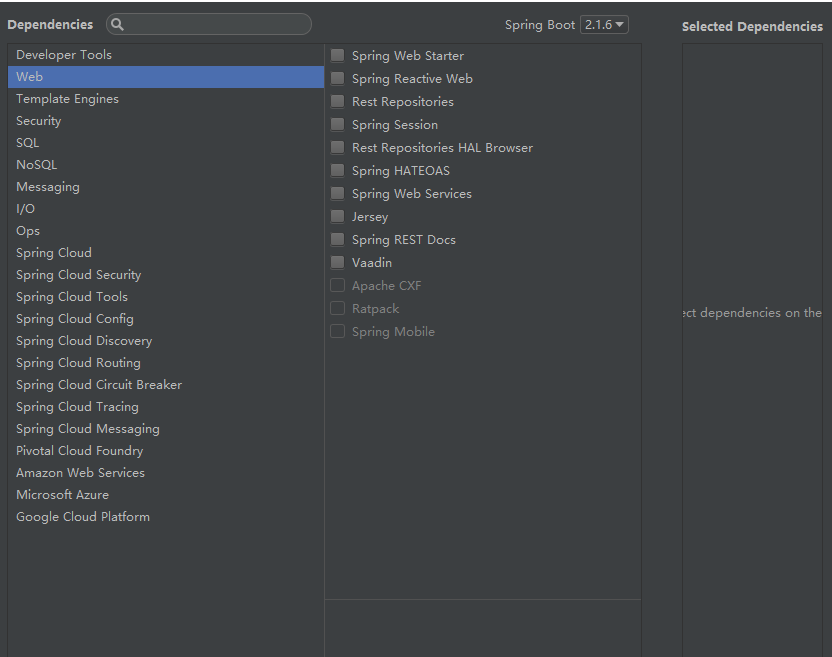
Task: Check the Spring Web Starter checkbox
Action: (337, 55)
